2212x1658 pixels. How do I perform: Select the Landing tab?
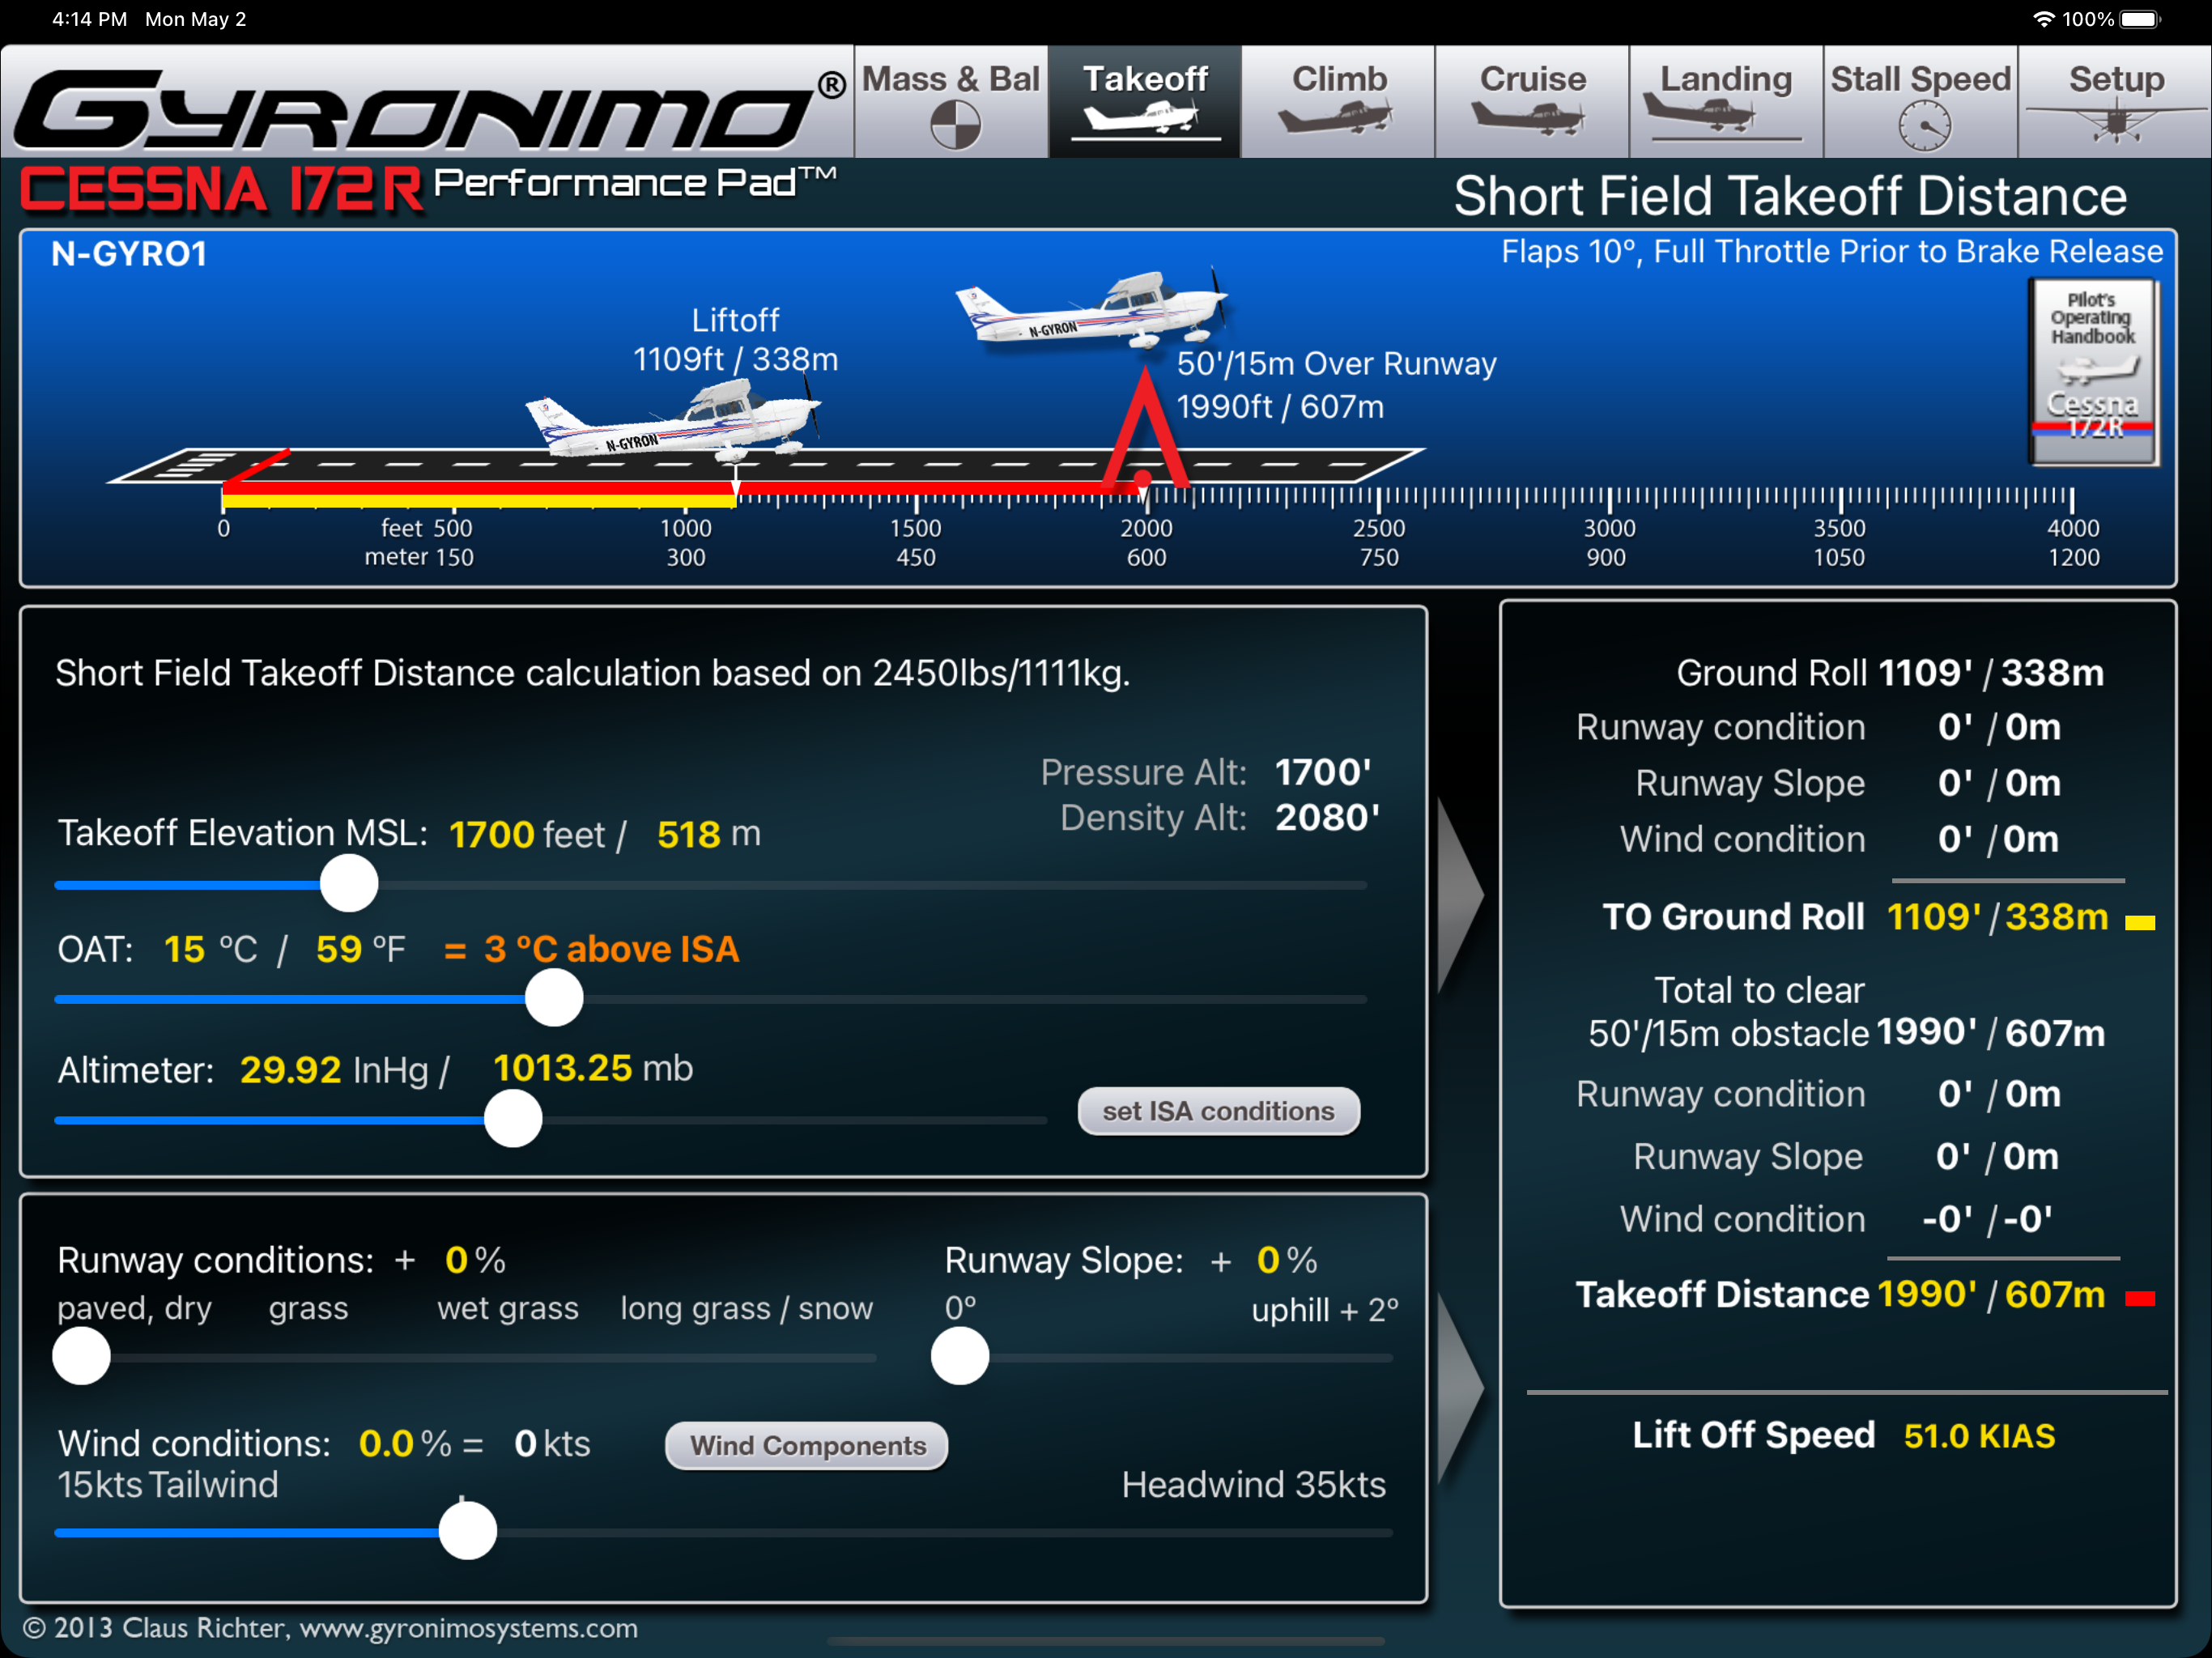pyautogui.click(x=1726, y=102)
